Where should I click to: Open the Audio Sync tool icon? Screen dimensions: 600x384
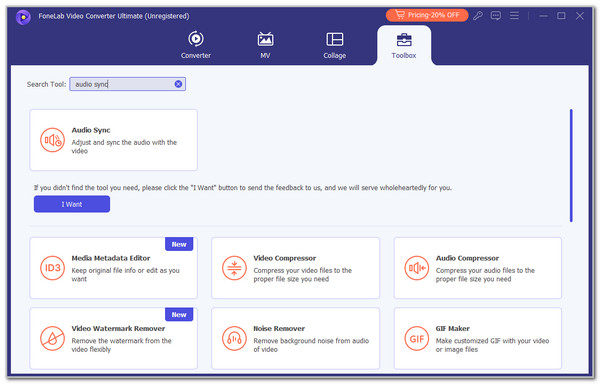[x=52, y=140]
